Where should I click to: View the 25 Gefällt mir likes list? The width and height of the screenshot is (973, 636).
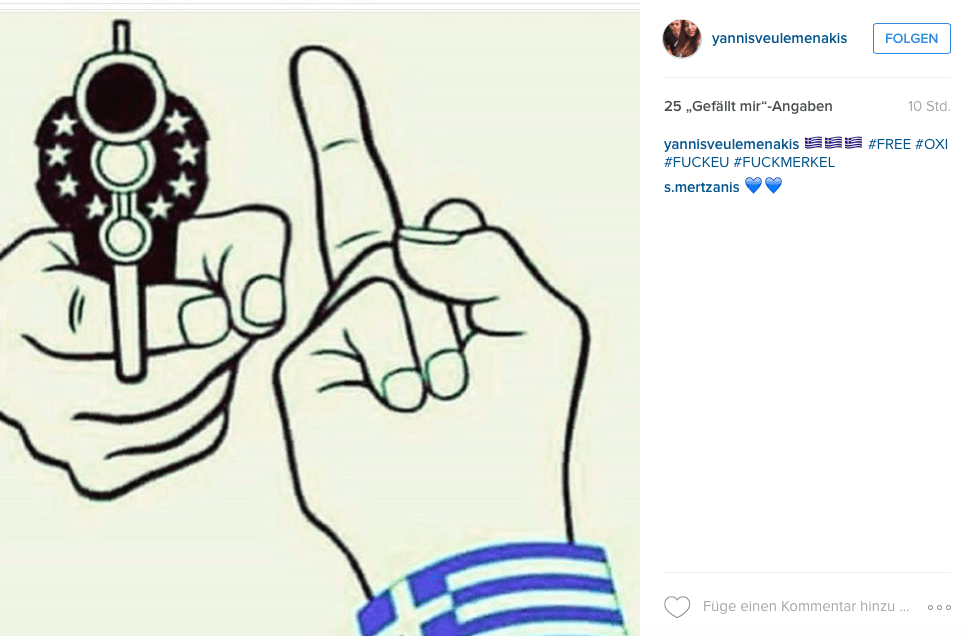point(748,106)
